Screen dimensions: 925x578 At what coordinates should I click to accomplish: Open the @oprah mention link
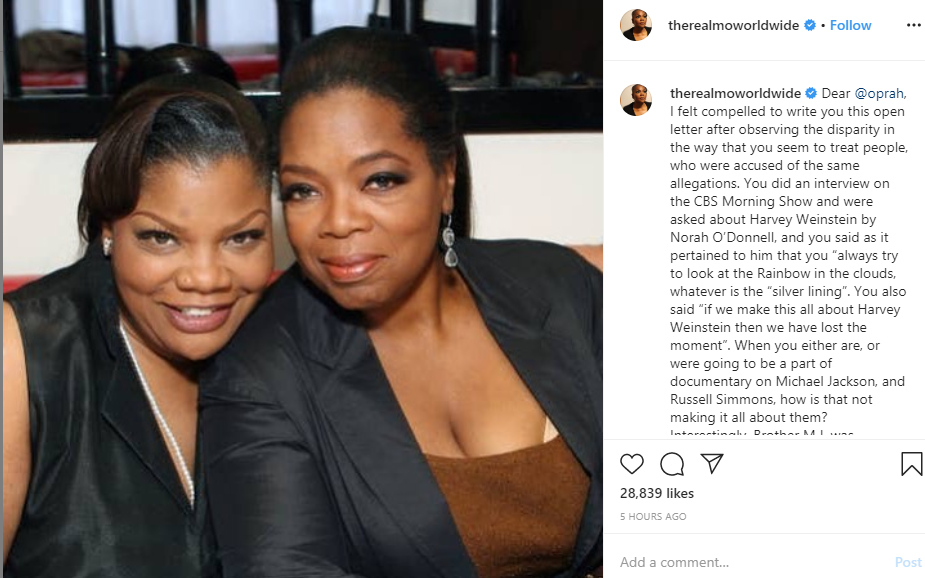coord(879,93)
